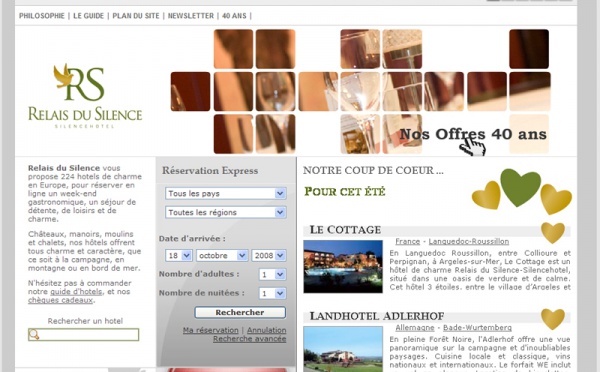Click the Rechercher button
Viewport: 600px width, 372px height.
pyautogui.click(x=240, y=312)
